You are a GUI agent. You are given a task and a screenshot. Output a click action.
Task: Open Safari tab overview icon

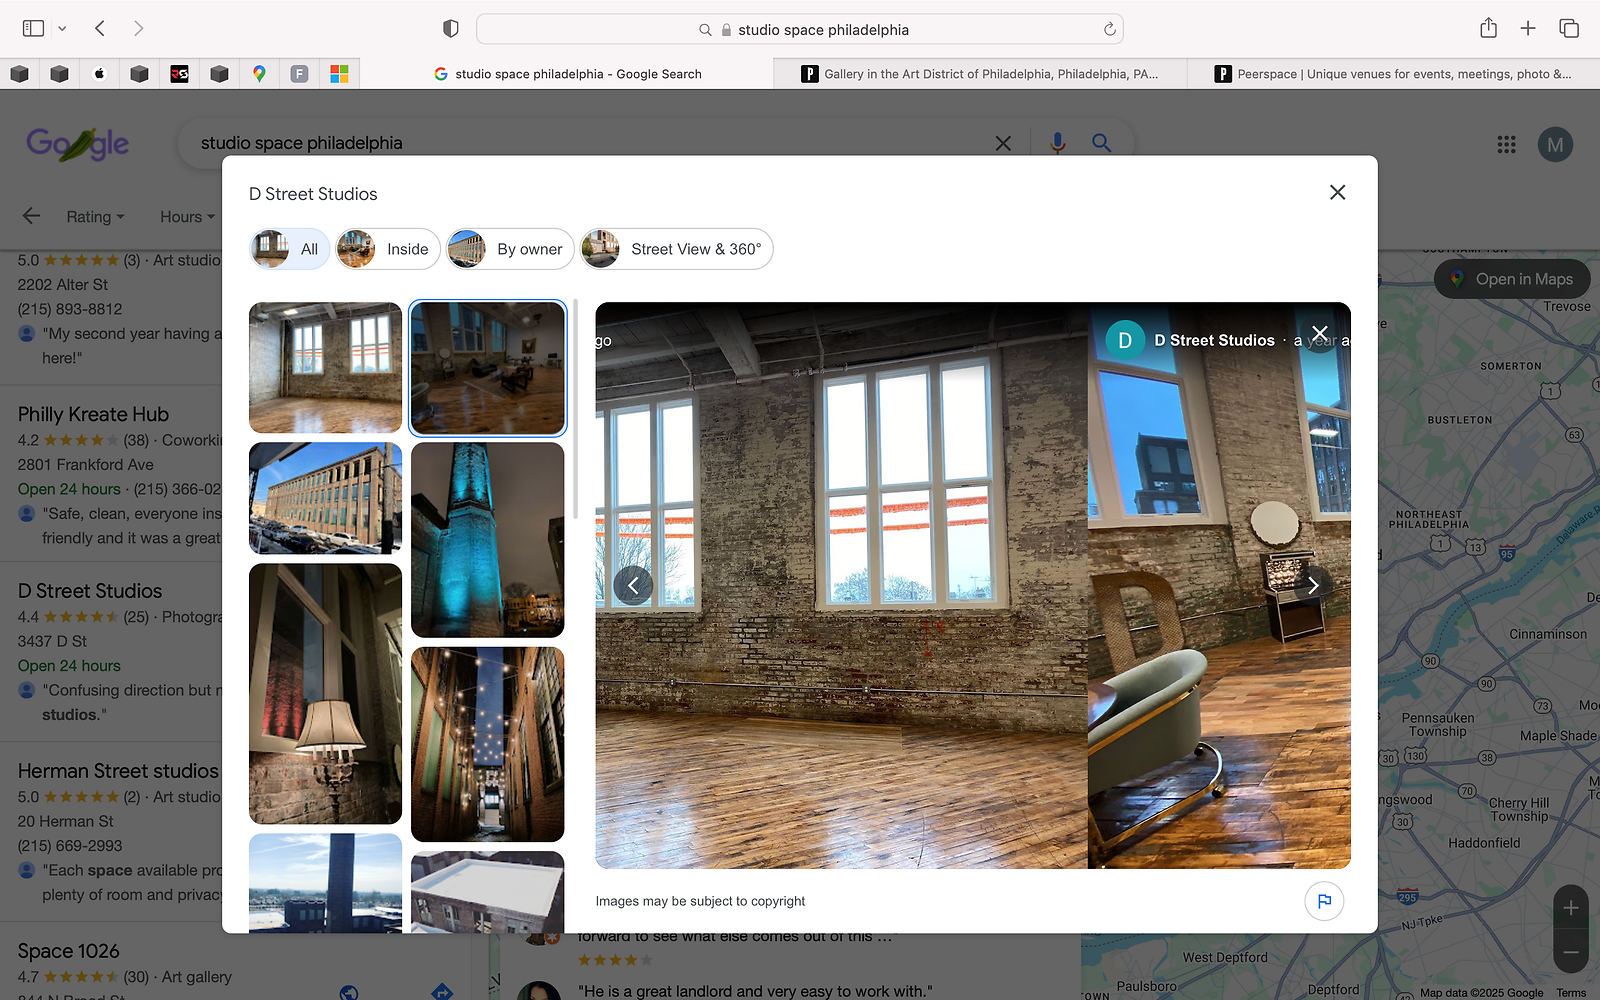[x=1568, y=29]
